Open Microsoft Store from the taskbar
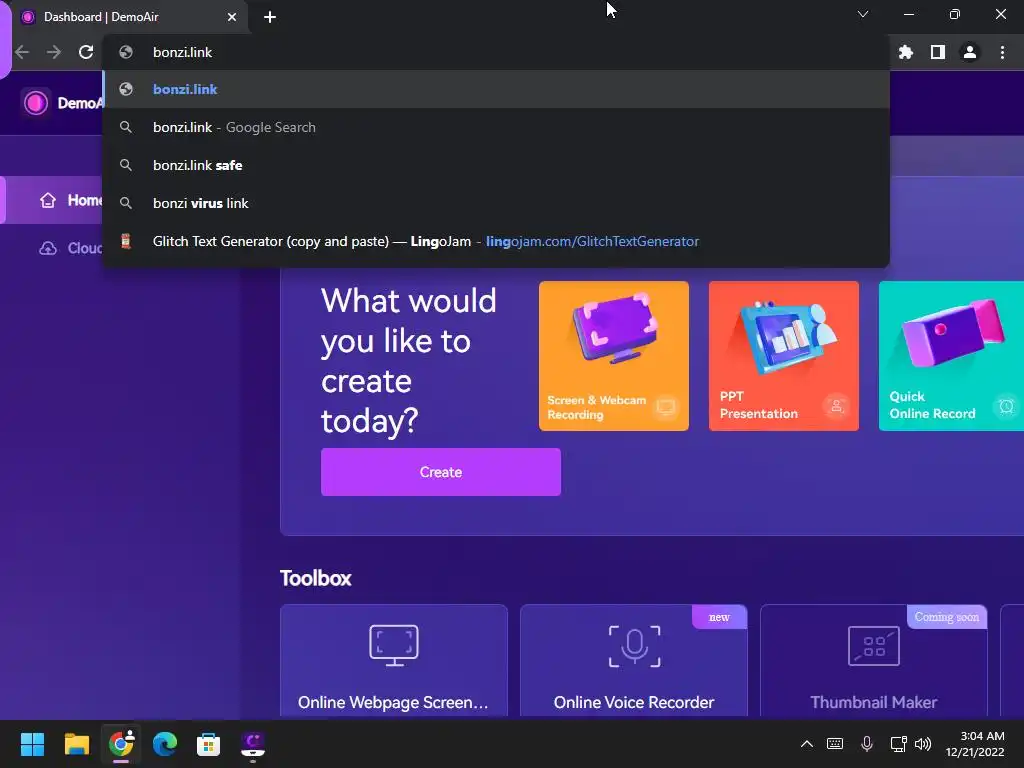The width and height of the screenshot is (1024, 768). (208, 744)
